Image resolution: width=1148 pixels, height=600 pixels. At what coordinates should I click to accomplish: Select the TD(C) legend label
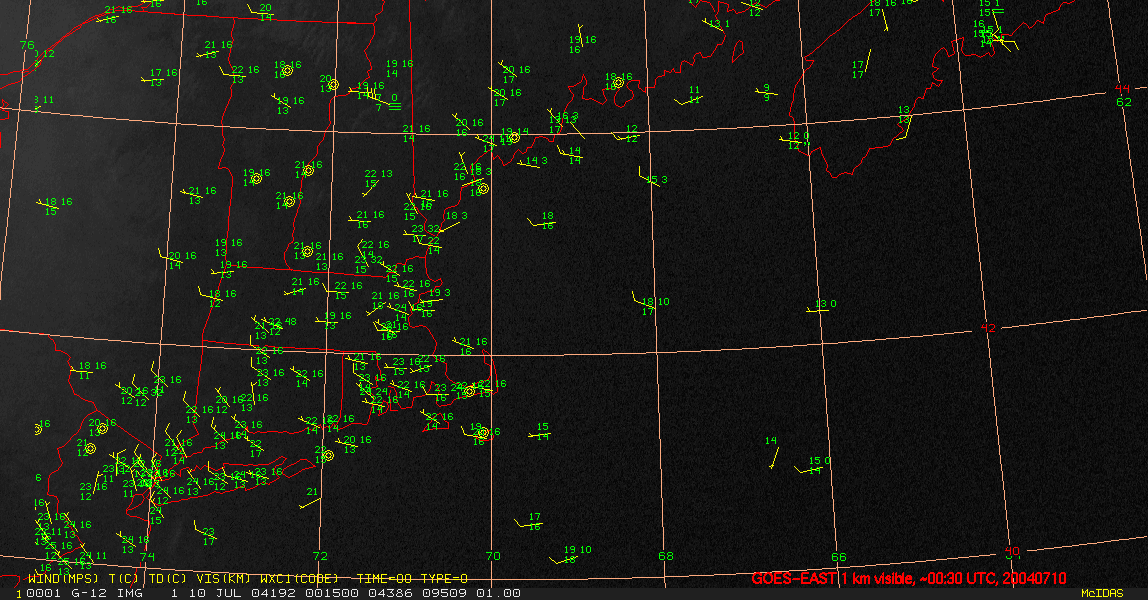coord(168,579)
